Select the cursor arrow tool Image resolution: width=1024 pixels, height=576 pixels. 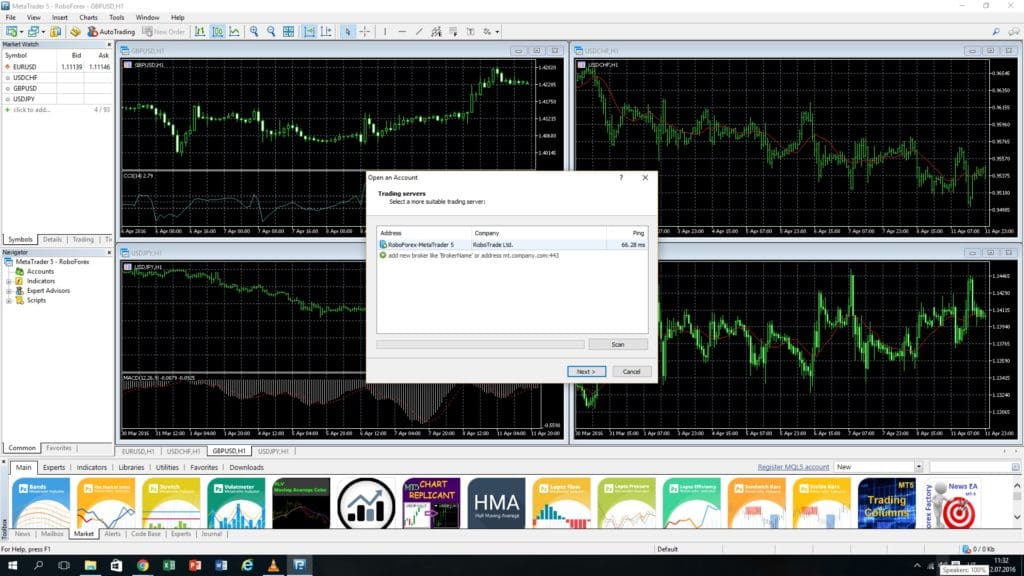pyautogui.click(x=347, y=31)
